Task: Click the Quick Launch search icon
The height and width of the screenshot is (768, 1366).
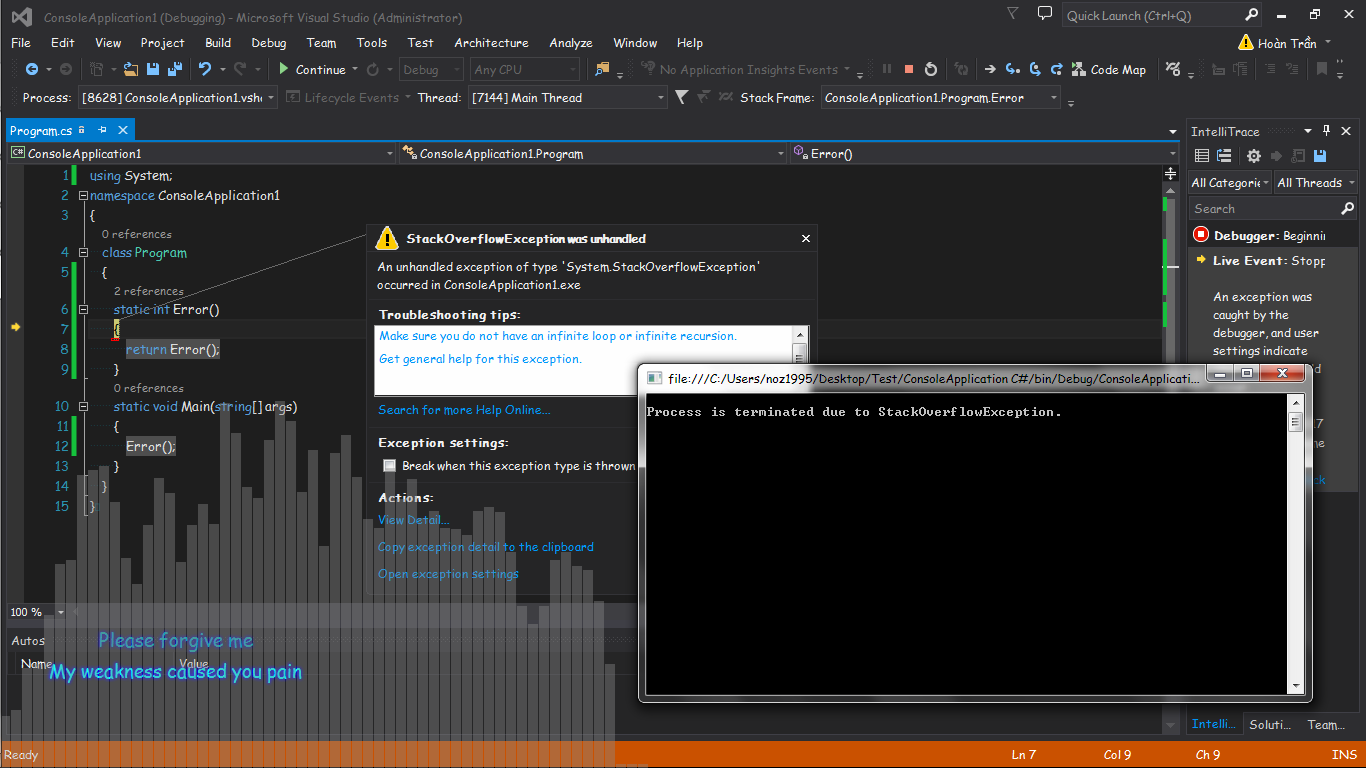Action: pyautogui.click(x=1252, y=15)
